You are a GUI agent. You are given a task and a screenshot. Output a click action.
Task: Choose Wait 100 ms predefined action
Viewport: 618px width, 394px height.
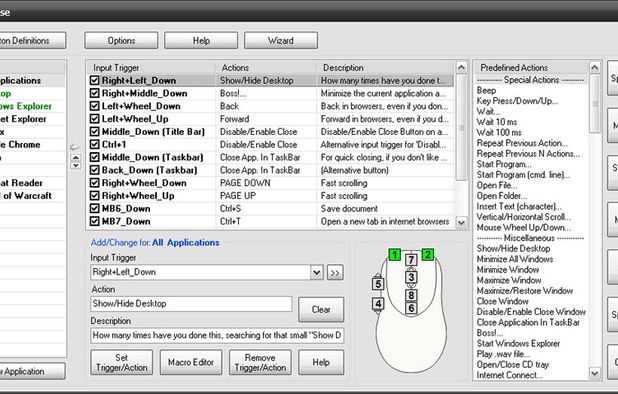[x=499, y=133]
